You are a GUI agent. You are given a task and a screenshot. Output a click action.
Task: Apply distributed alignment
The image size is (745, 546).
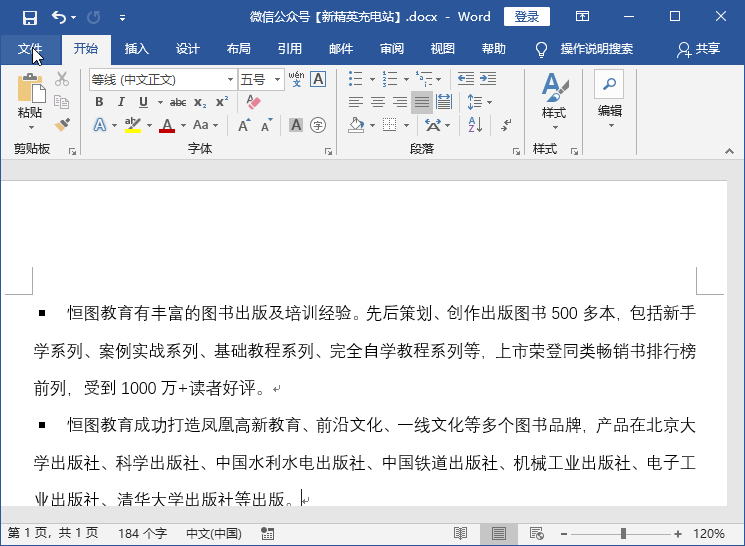pyautogui.click(x=444, y=102)
